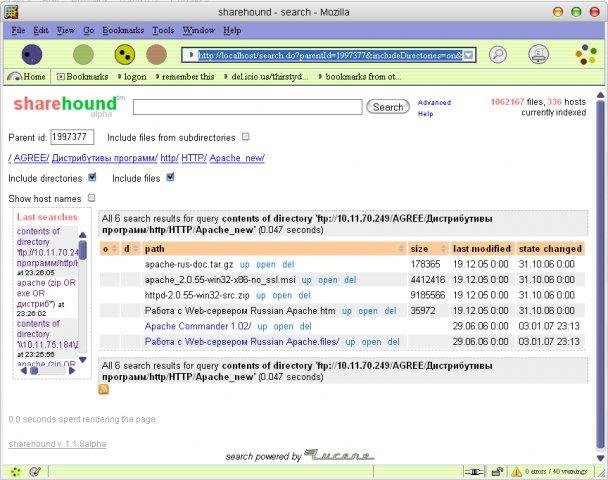Open the del.icio.us bookmark

tap(266, 77)
